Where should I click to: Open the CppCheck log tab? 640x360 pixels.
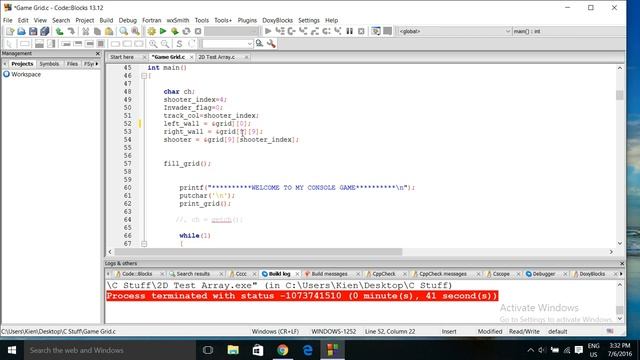(x=384, y=274)
